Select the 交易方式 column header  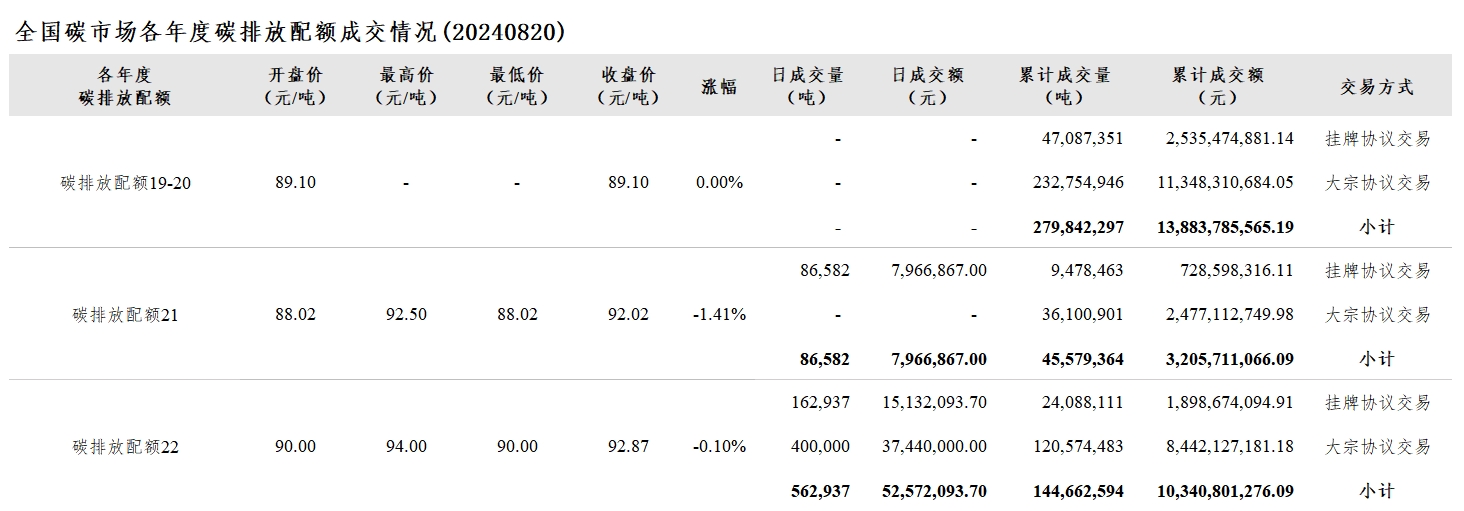coord(1377,87)
